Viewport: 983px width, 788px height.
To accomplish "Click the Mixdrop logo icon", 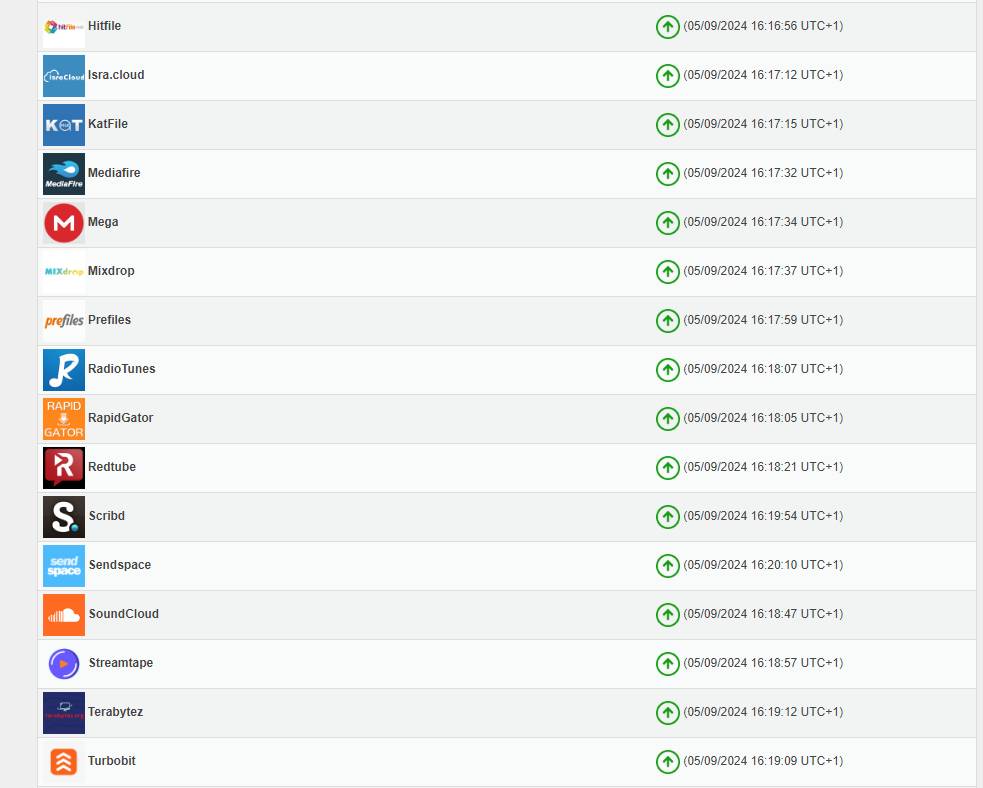I will pos(64,271).
